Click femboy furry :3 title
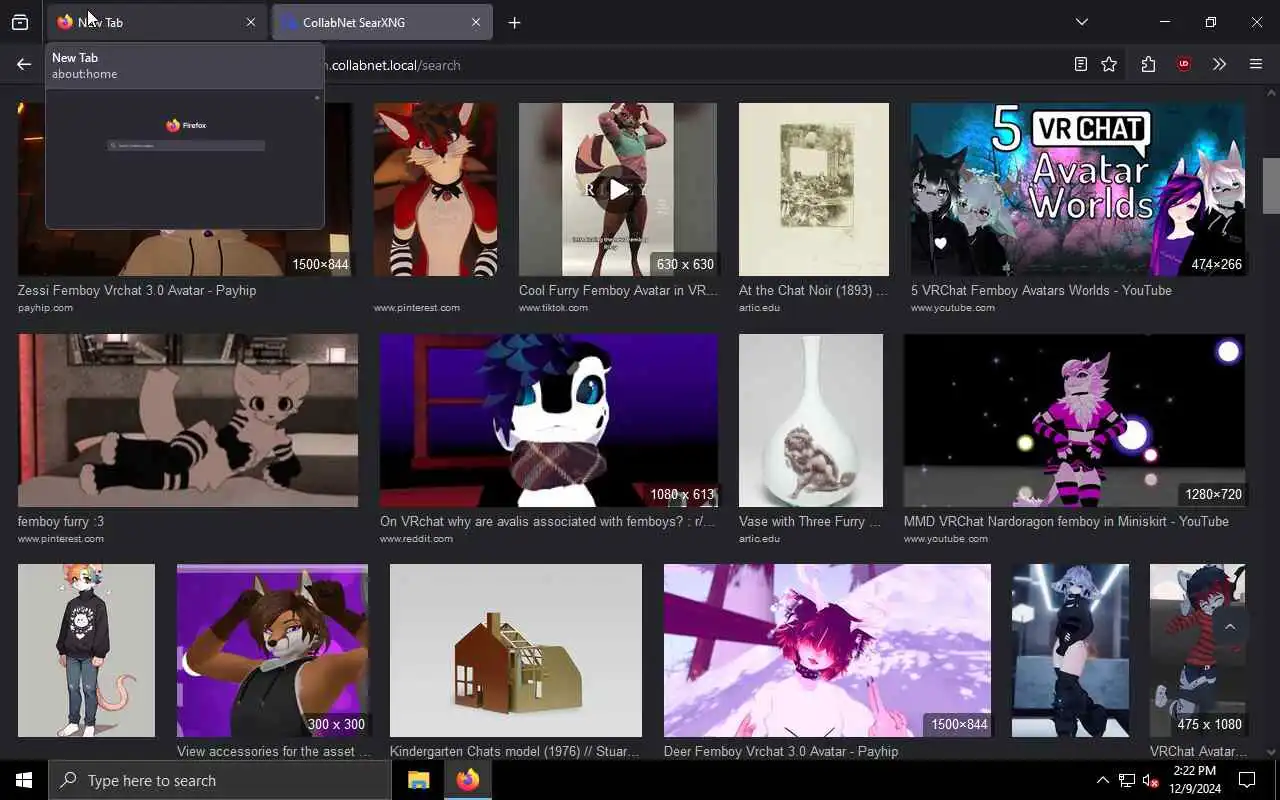Image resolution: width=1280 pixels, height=800 pixels. tap(61, 521)
